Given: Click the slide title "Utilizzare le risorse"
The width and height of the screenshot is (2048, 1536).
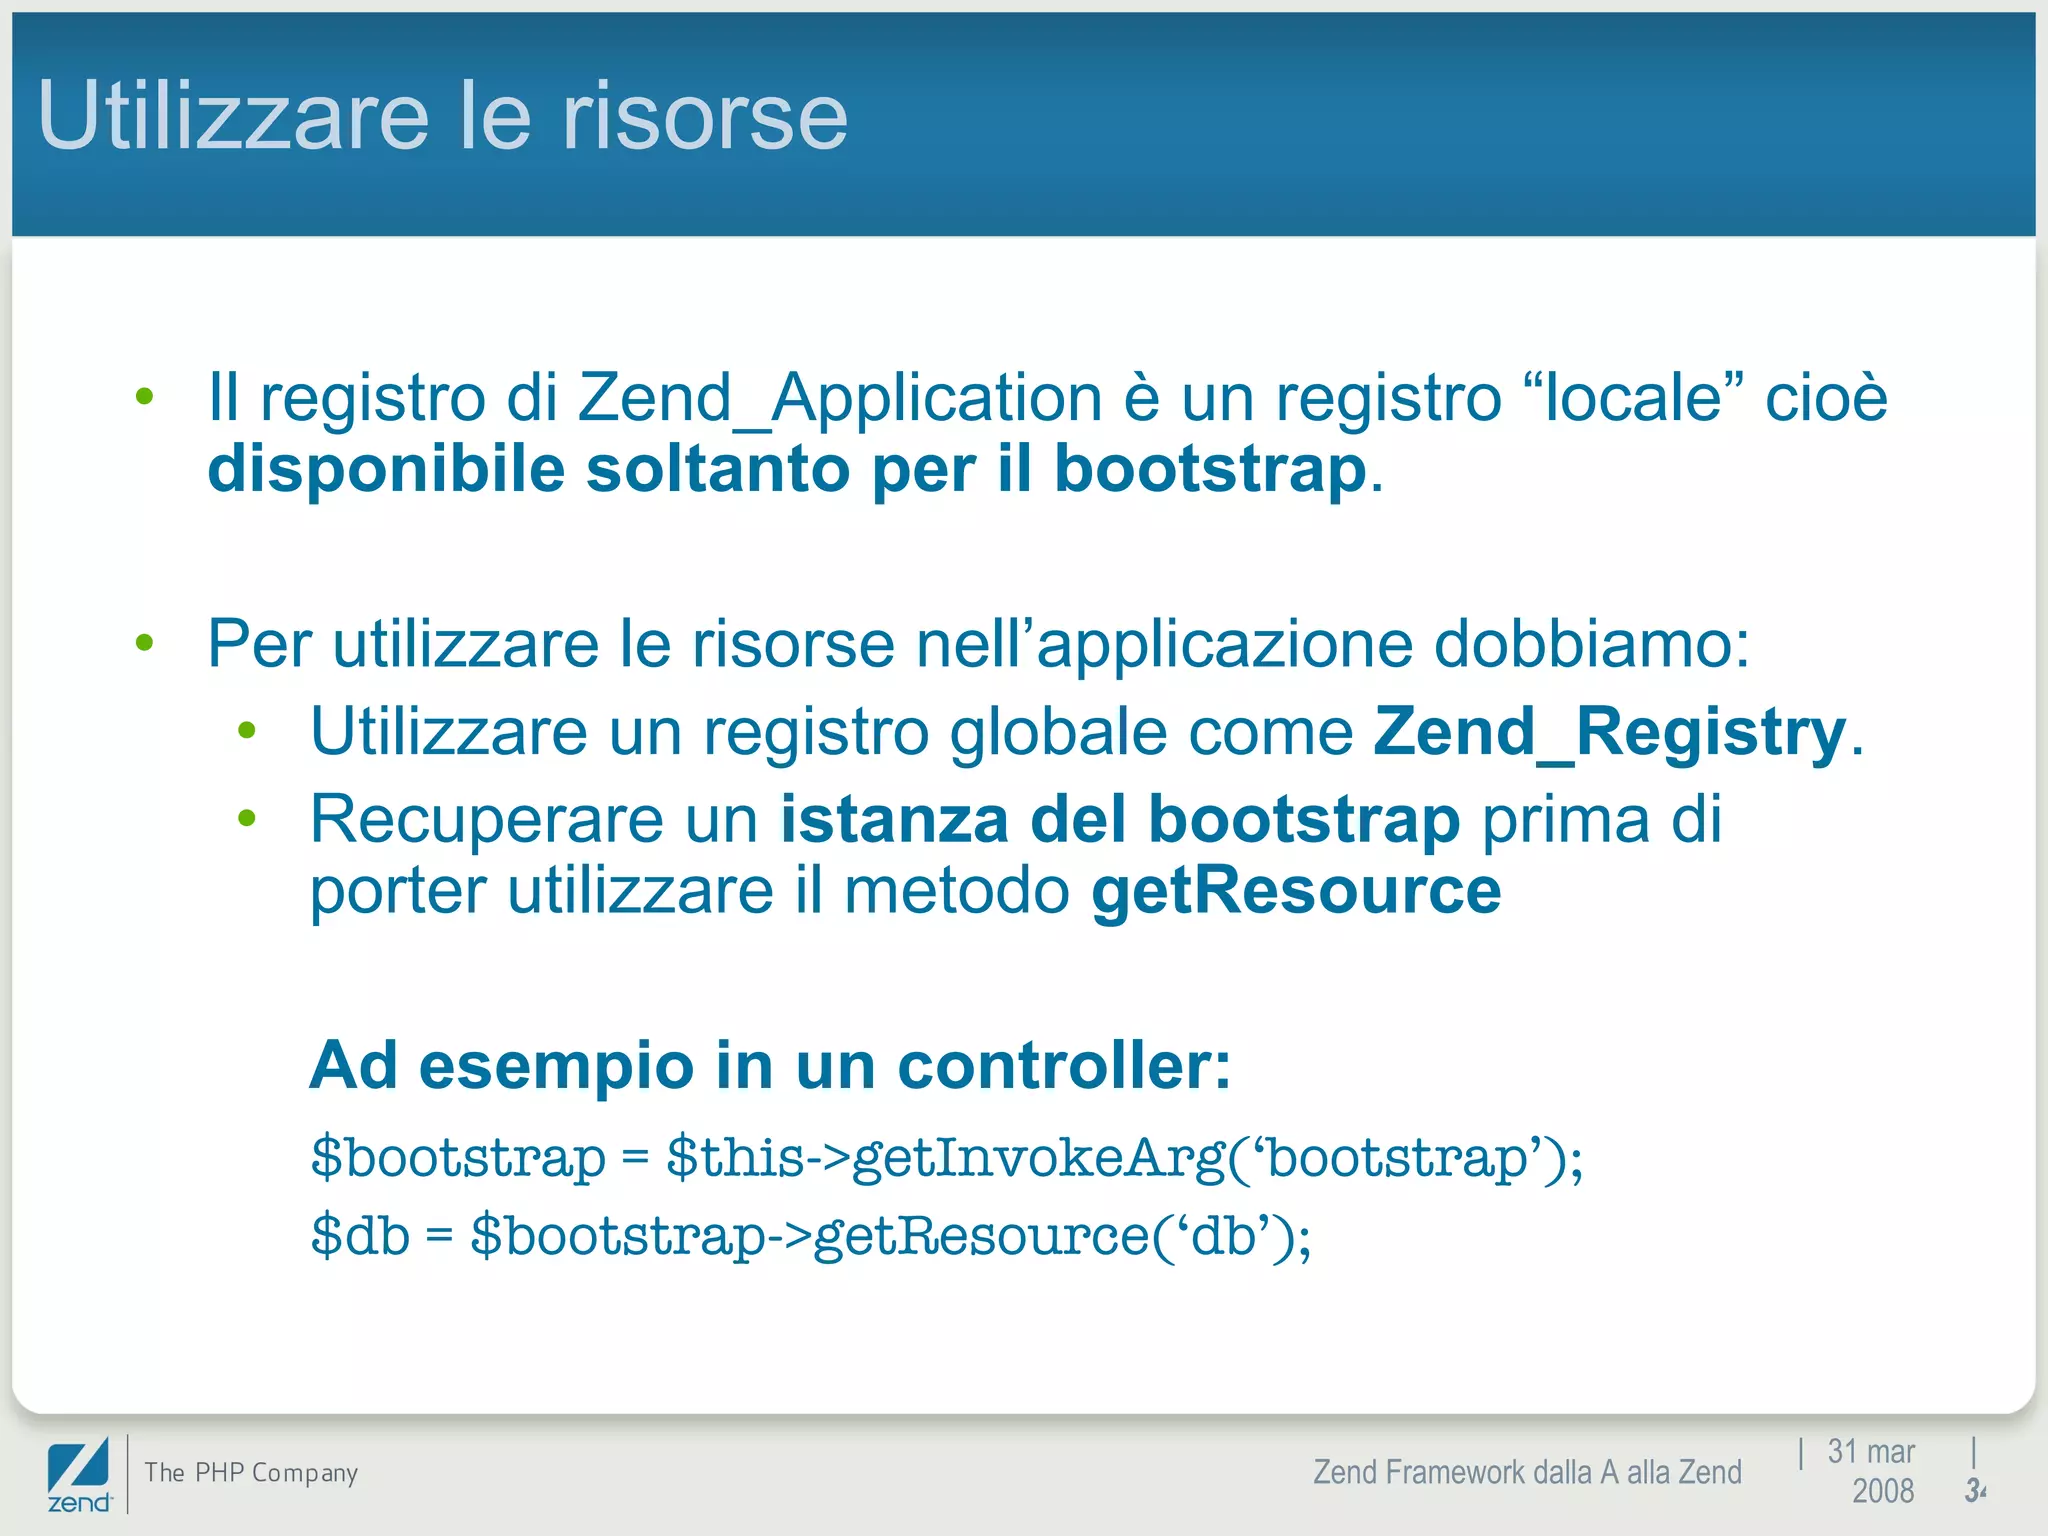Looking at the screenshot, I should pos(442,116).
